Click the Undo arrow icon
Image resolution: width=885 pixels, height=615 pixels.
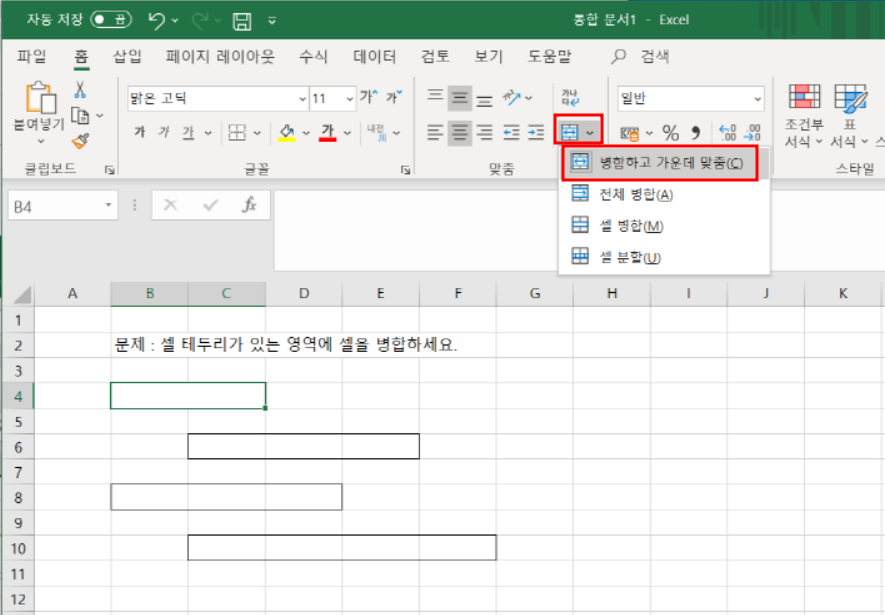tap(156, 20)
